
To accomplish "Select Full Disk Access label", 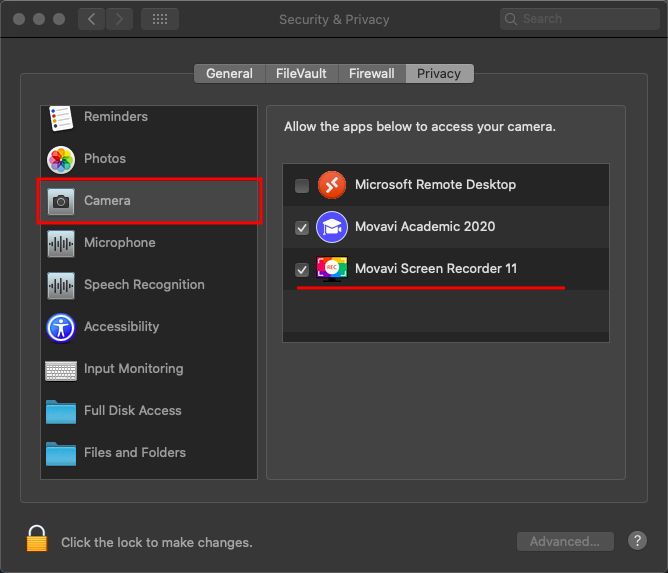I will click(x=133, y=410).
